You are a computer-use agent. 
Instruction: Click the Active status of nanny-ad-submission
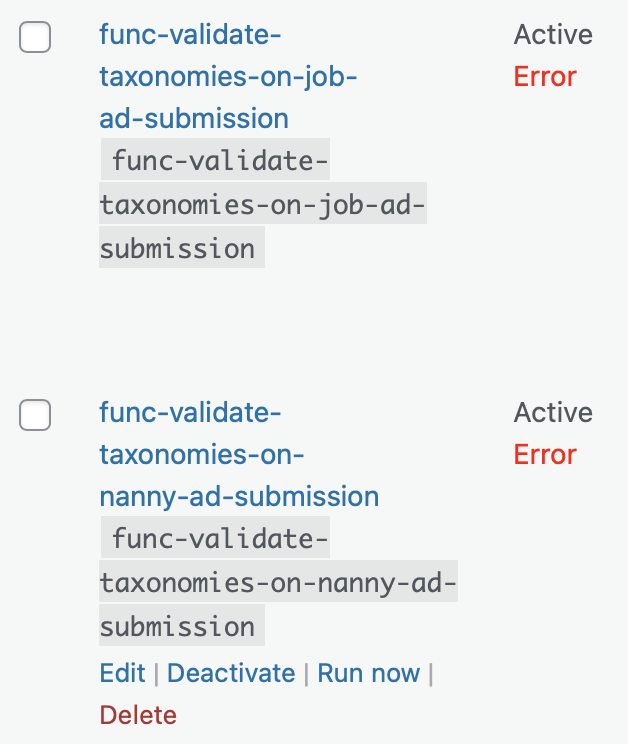coord(553,412)
